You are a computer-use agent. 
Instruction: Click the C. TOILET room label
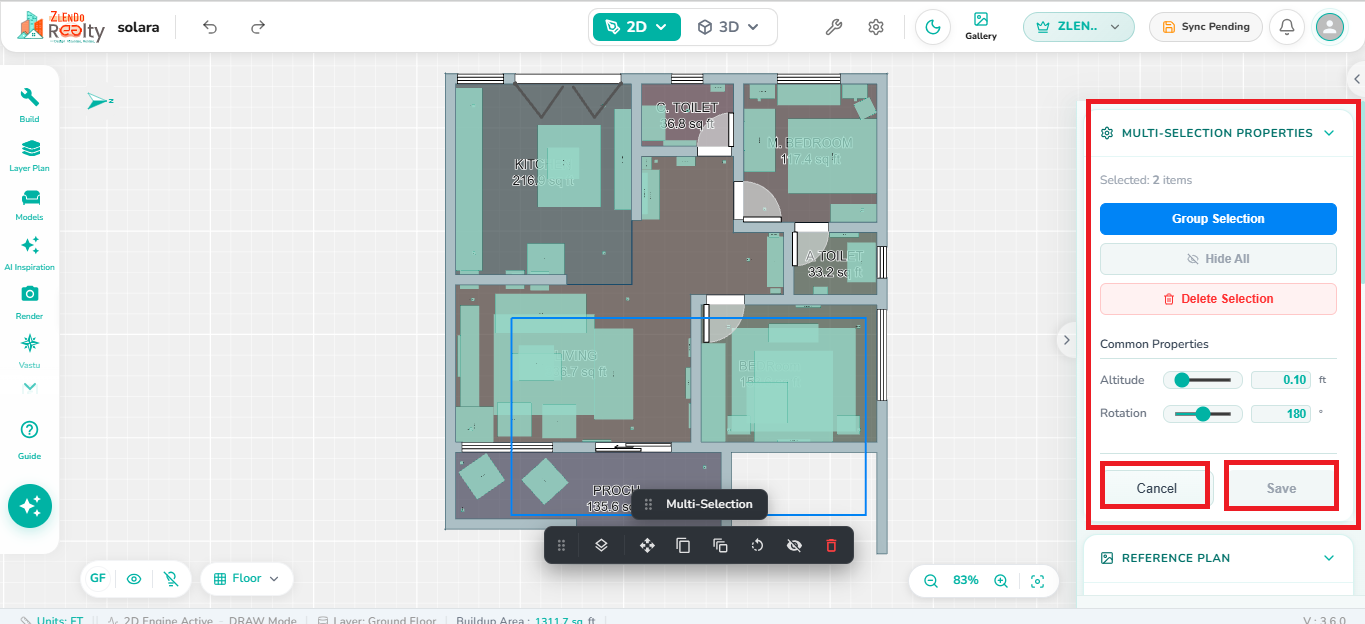[x=687, y=107]
